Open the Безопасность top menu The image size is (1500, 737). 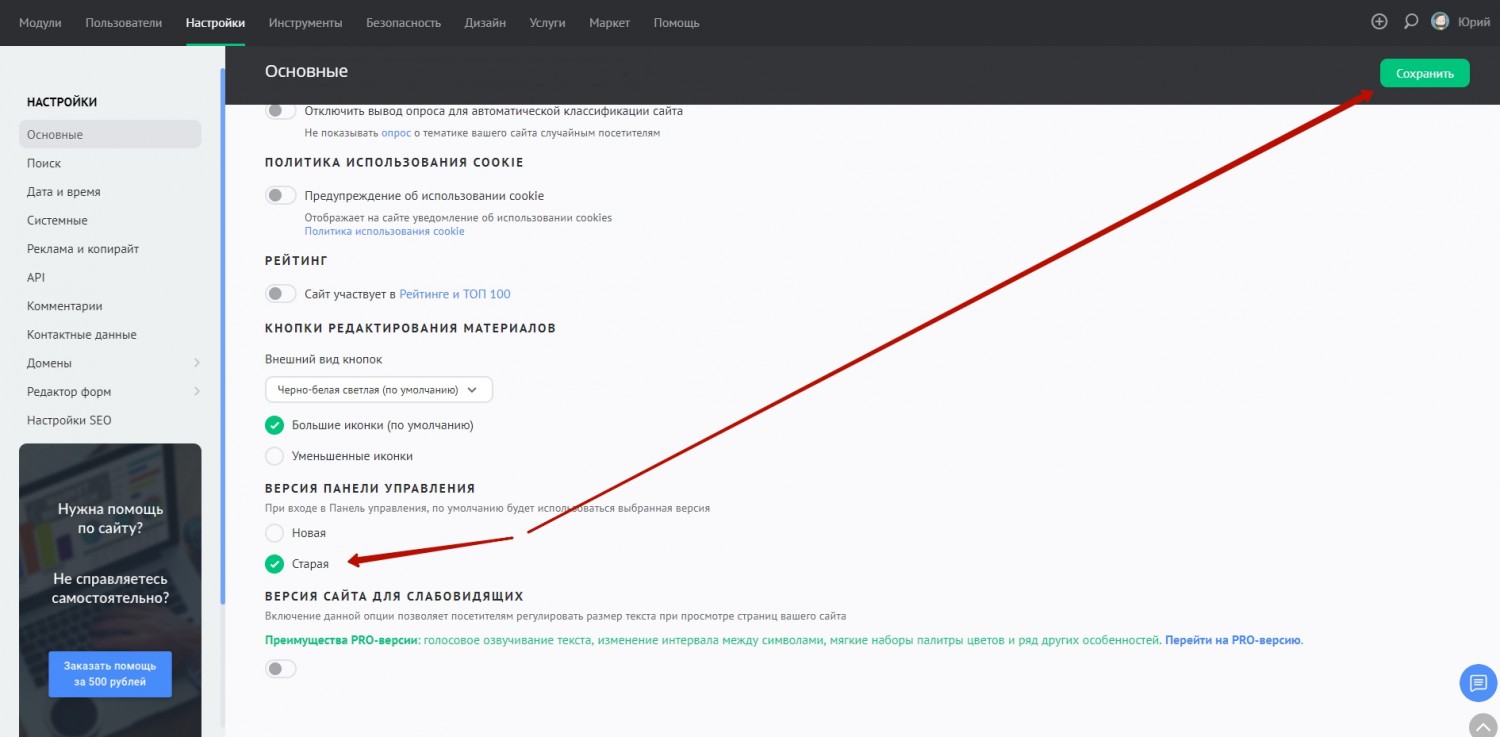[403, 22]
